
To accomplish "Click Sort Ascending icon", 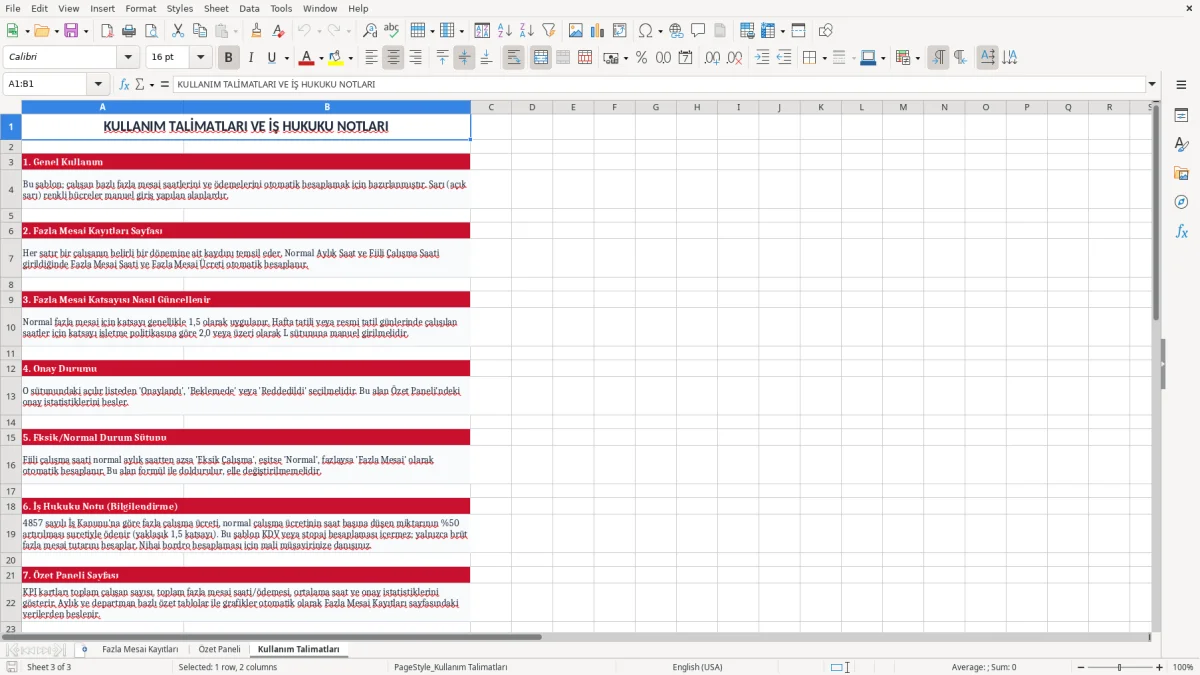I will pos(504,31).
